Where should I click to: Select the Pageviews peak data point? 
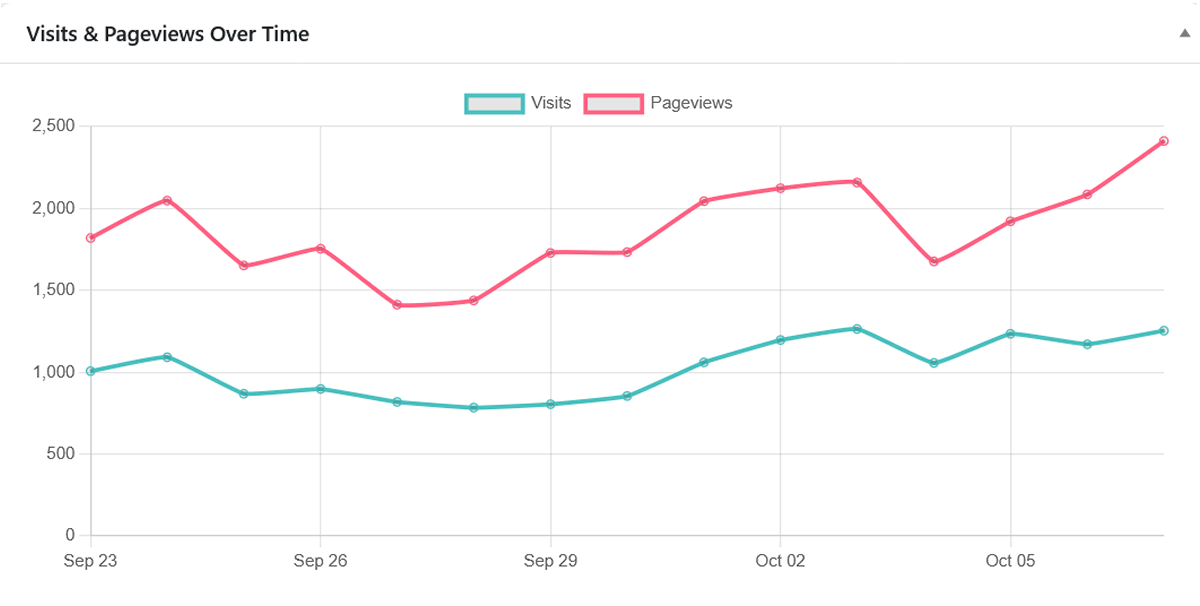click(x=1162, y=141)
